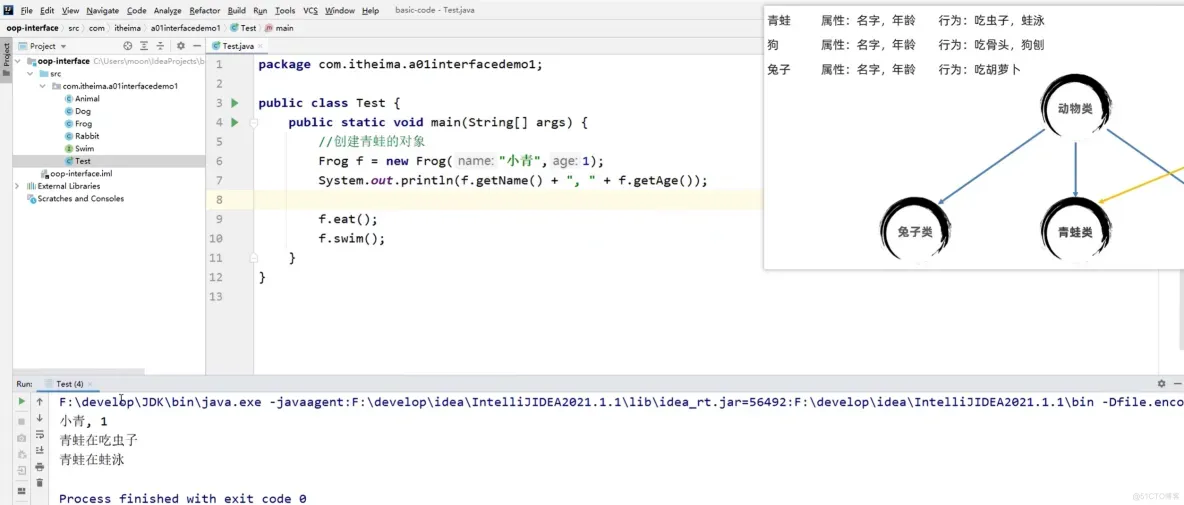The height and width of the screenshot is (505, 1184).
Task: Open the Tools menu
Action: coord(285,11)
